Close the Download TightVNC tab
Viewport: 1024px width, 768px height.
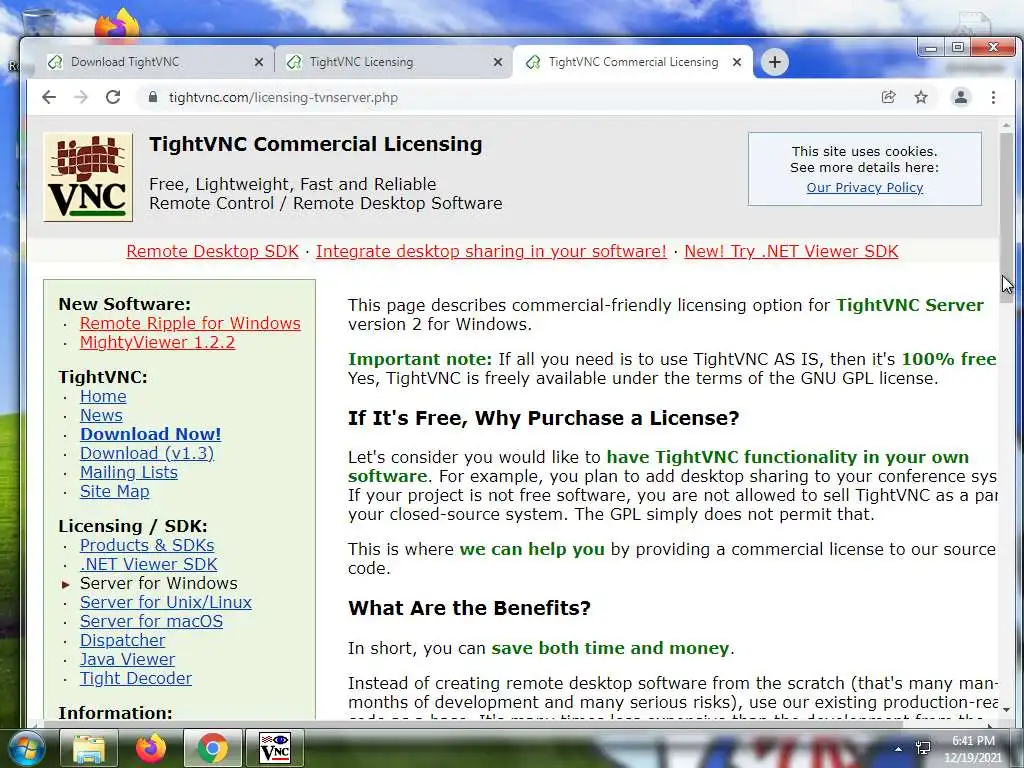[x=259, y=62]
